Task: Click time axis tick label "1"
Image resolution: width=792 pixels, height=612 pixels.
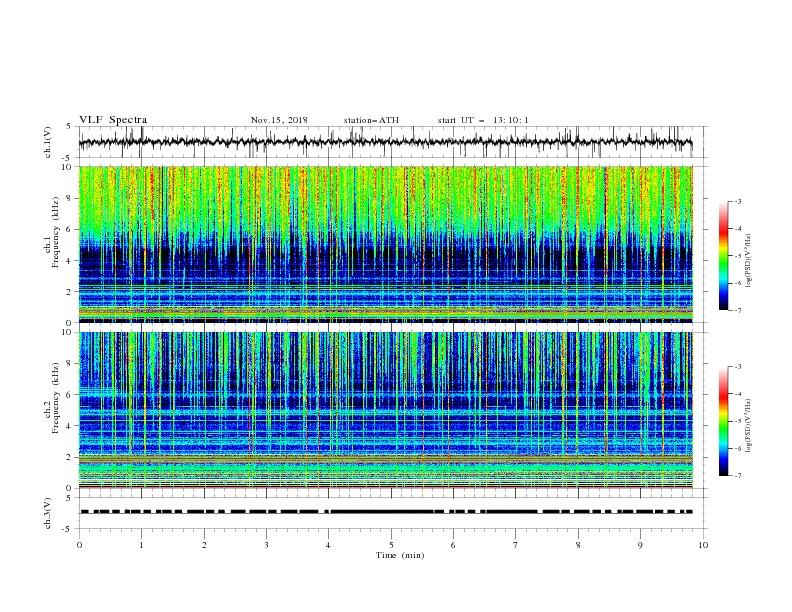Action: click(142, 545)
